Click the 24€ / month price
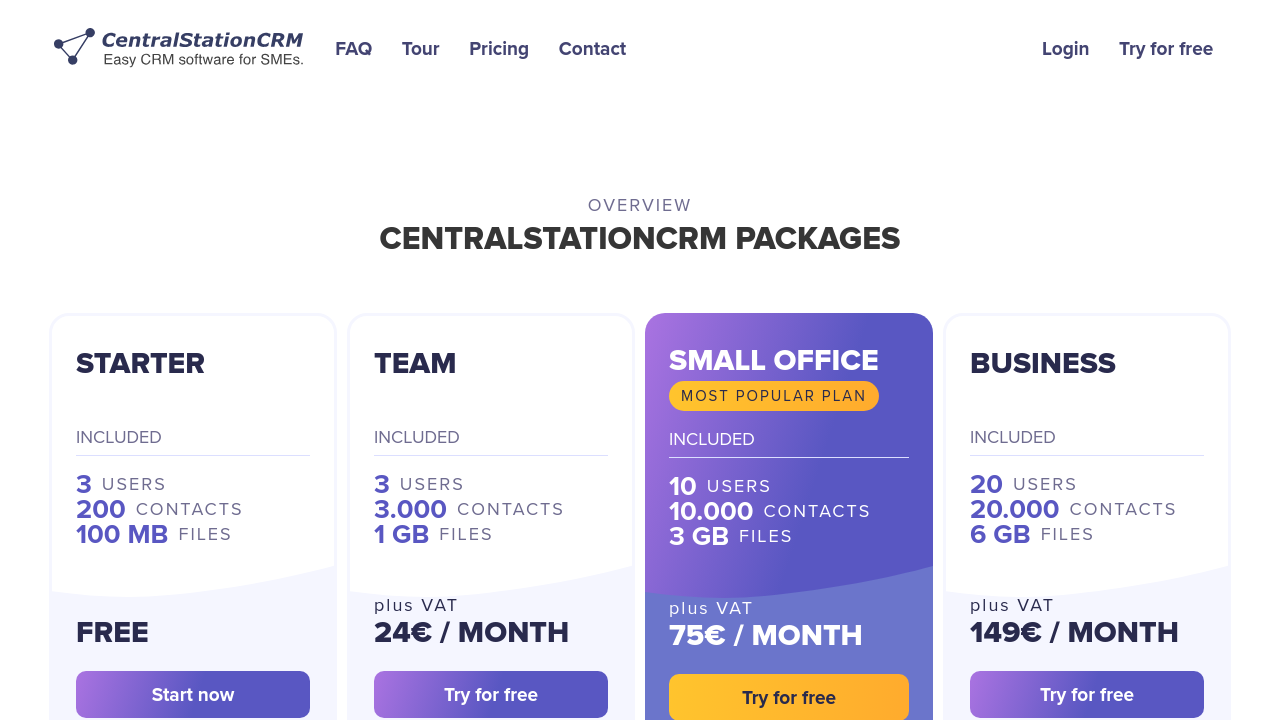1280x720 pixels. 471,632
